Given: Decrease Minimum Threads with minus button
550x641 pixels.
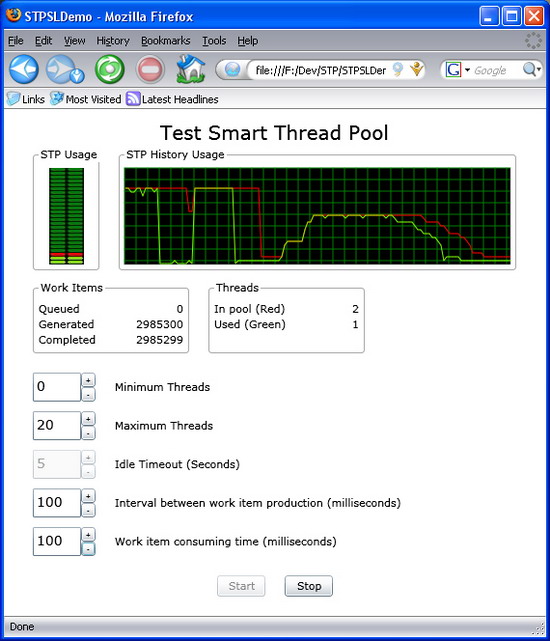Looking at the screenshot, I should point(88,394).
